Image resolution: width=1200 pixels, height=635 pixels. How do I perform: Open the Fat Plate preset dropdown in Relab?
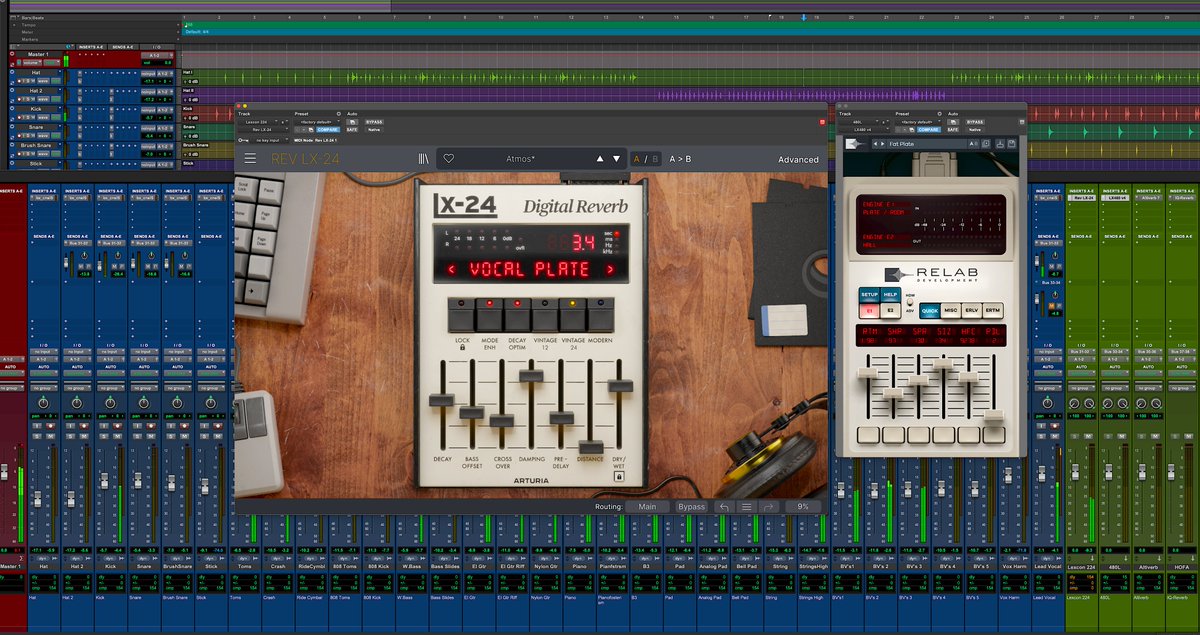tap(925, 144)
